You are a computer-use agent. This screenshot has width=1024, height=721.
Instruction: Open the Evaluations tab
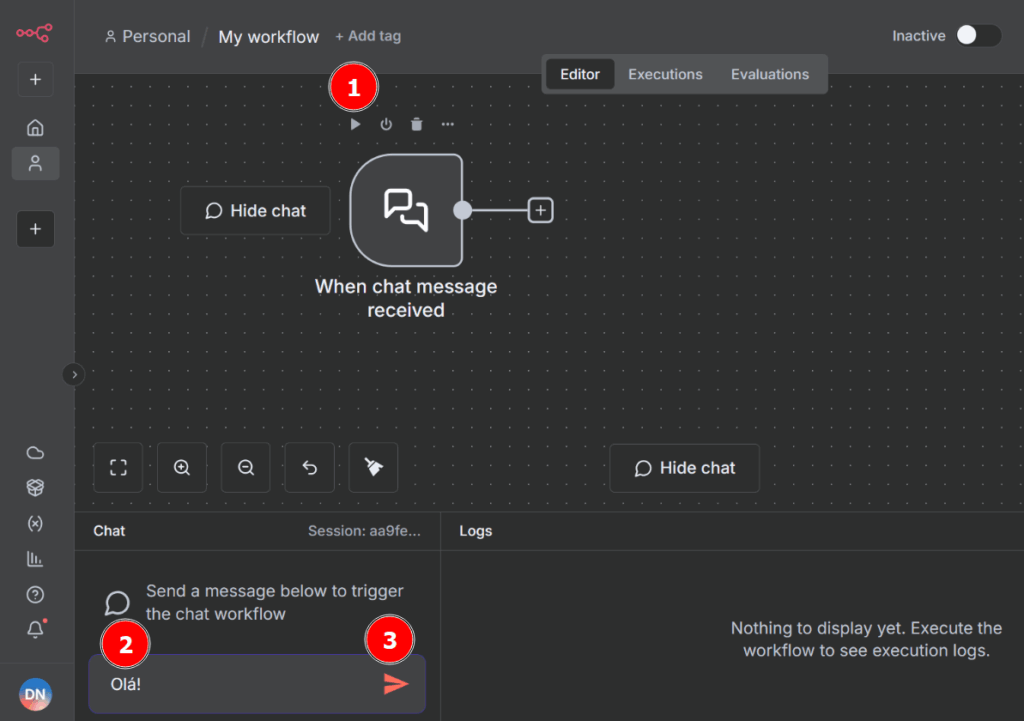tap(769, 74)
